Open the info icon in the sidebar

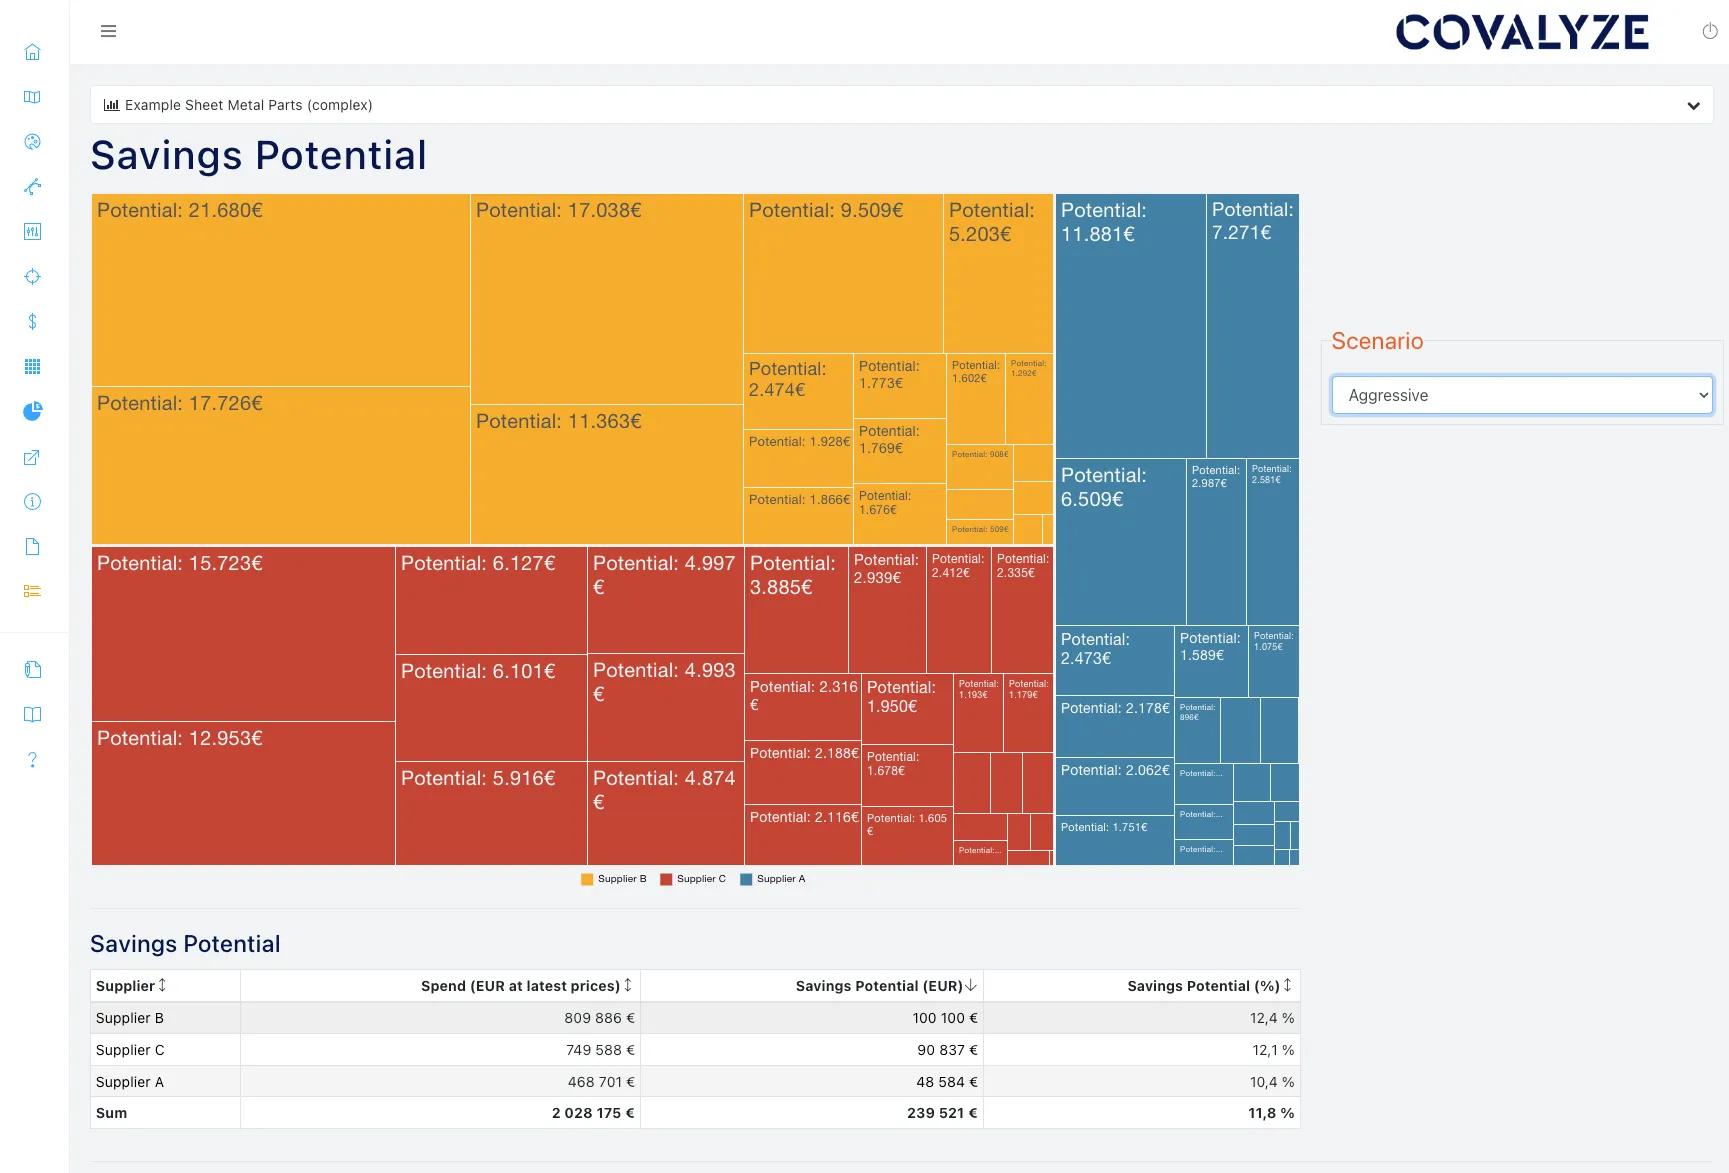pyautogui.click(x=33, y=501)
